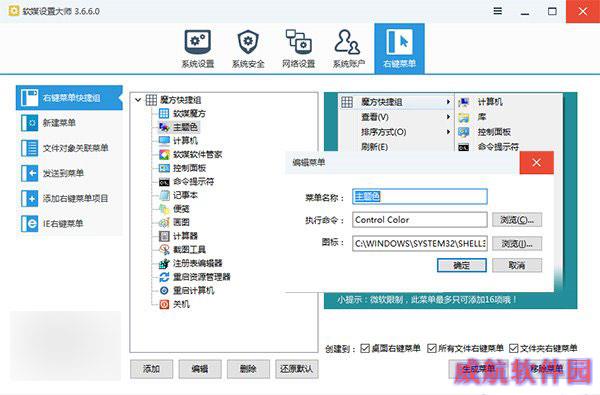The image size is (600, 395).
Task: Select 注册表编辑器 text in the tree
Action: (x=197, y=263)
